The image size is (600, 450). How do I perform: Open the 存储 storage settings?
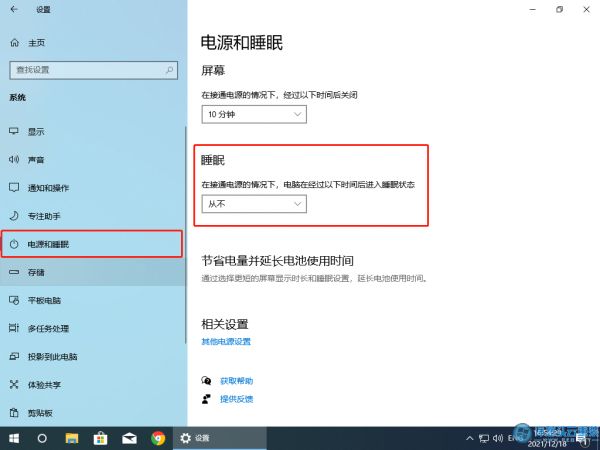(93, 272)
